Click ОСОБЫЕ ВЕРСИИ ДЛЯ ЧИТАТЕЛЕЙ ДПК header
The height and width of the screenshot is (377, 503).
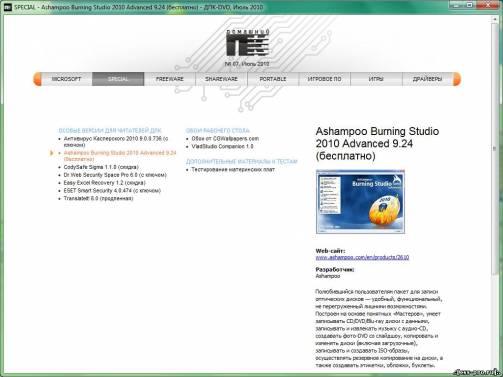pos(110,130)
